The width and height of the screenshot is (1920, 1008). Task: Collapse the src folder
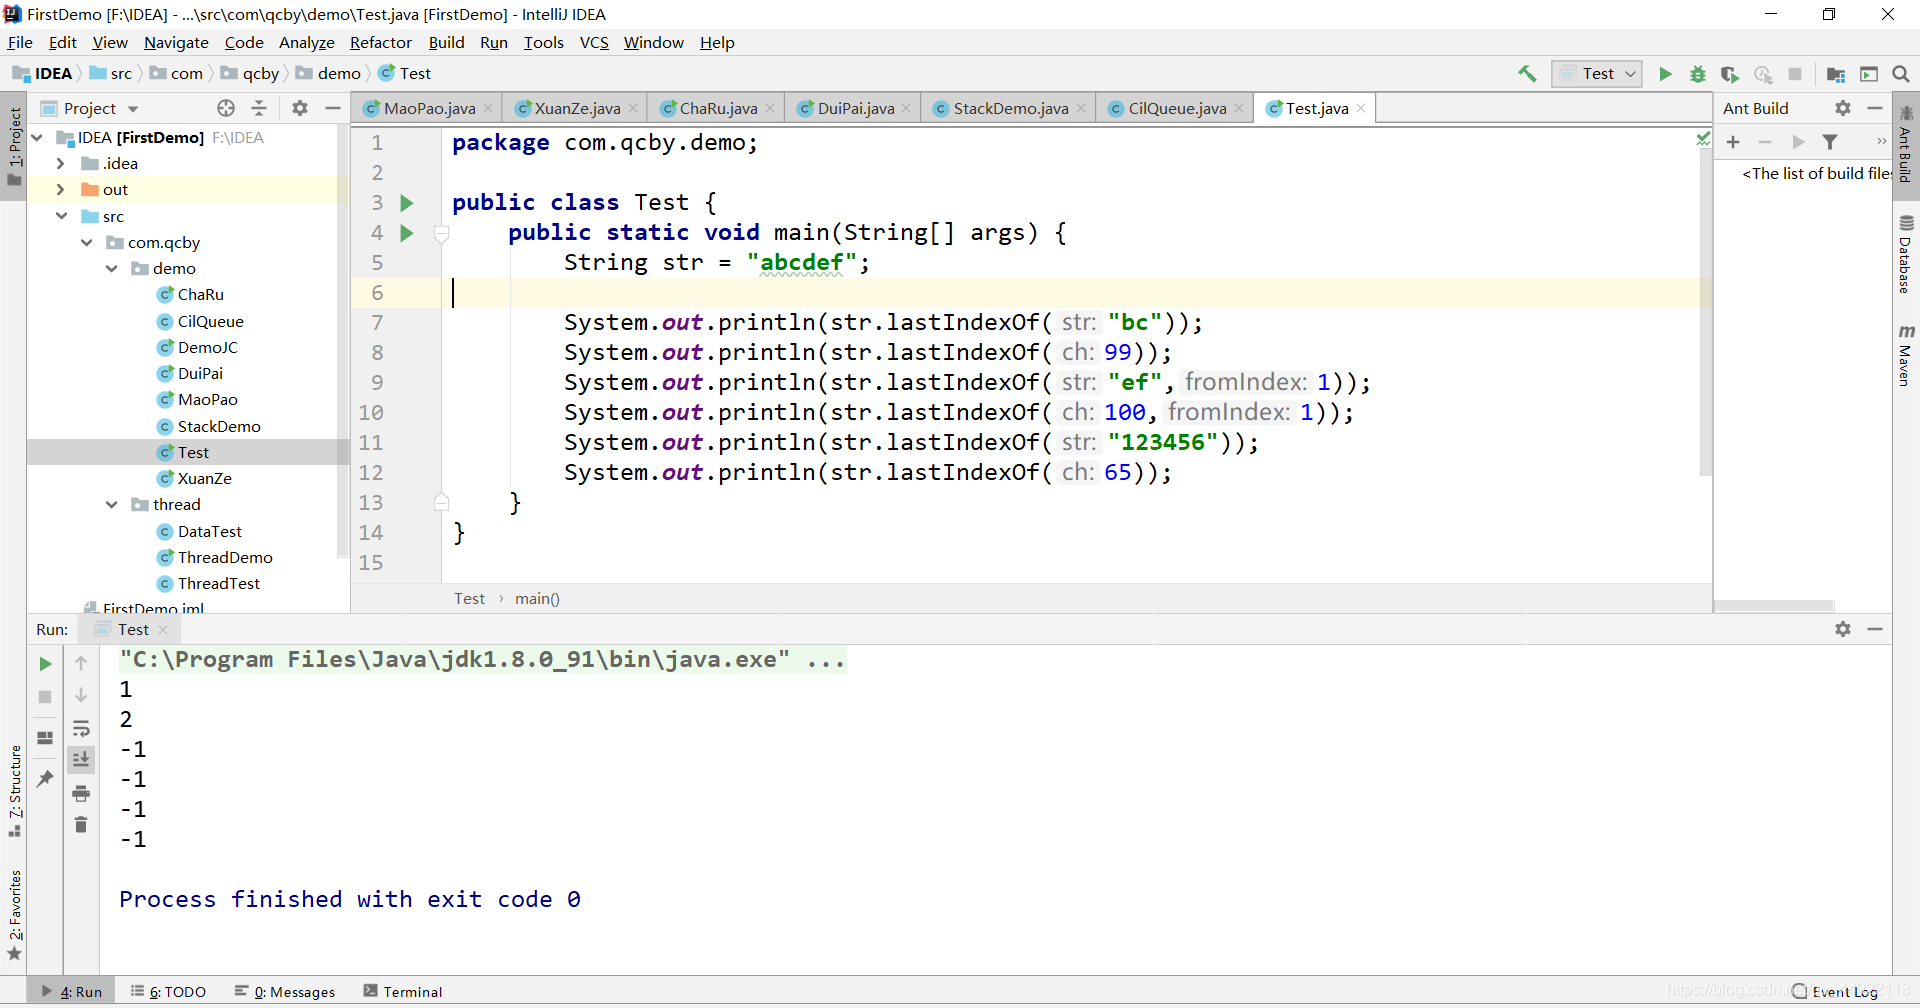point(61,216)
